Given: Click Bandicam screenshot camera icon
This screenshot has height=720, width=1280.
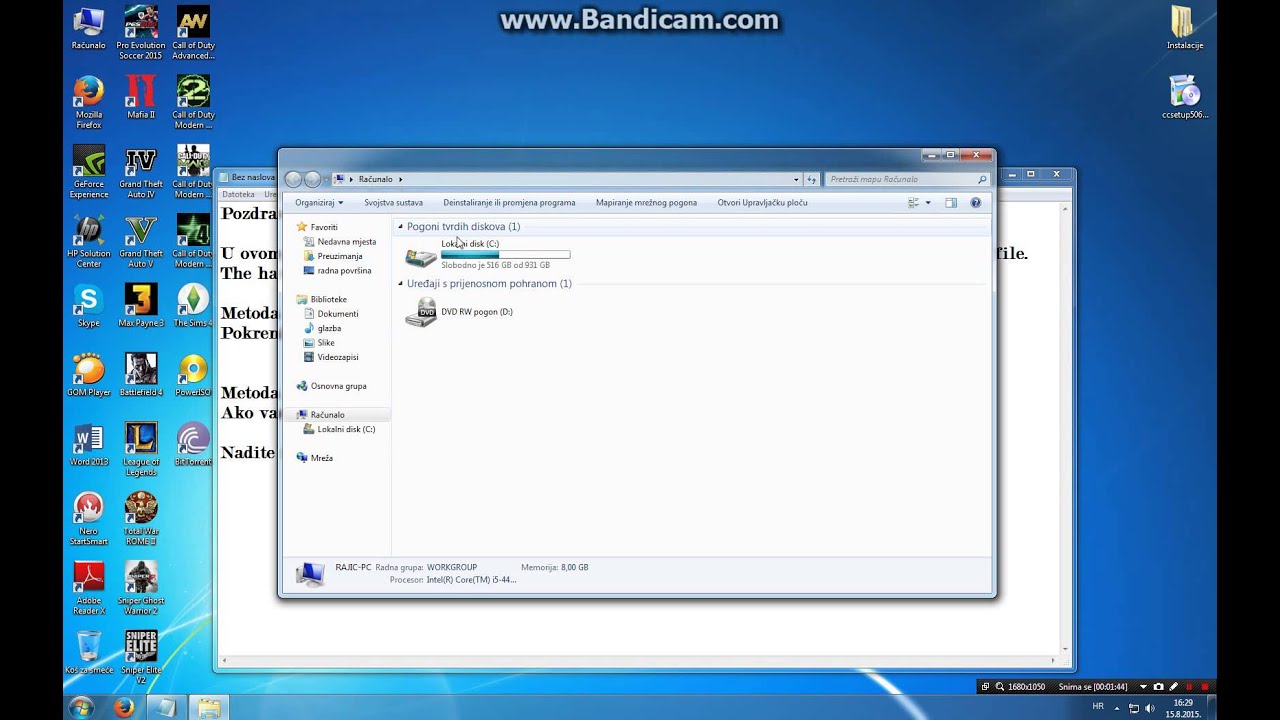Looking at the screenshot, I should tap(1158, 687).
